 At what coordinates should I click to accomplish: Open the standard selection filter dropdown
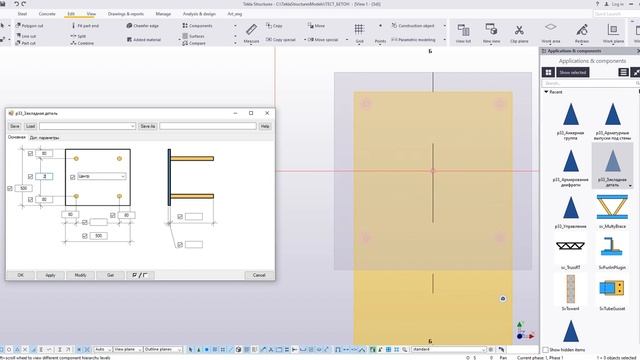[449, 350]
